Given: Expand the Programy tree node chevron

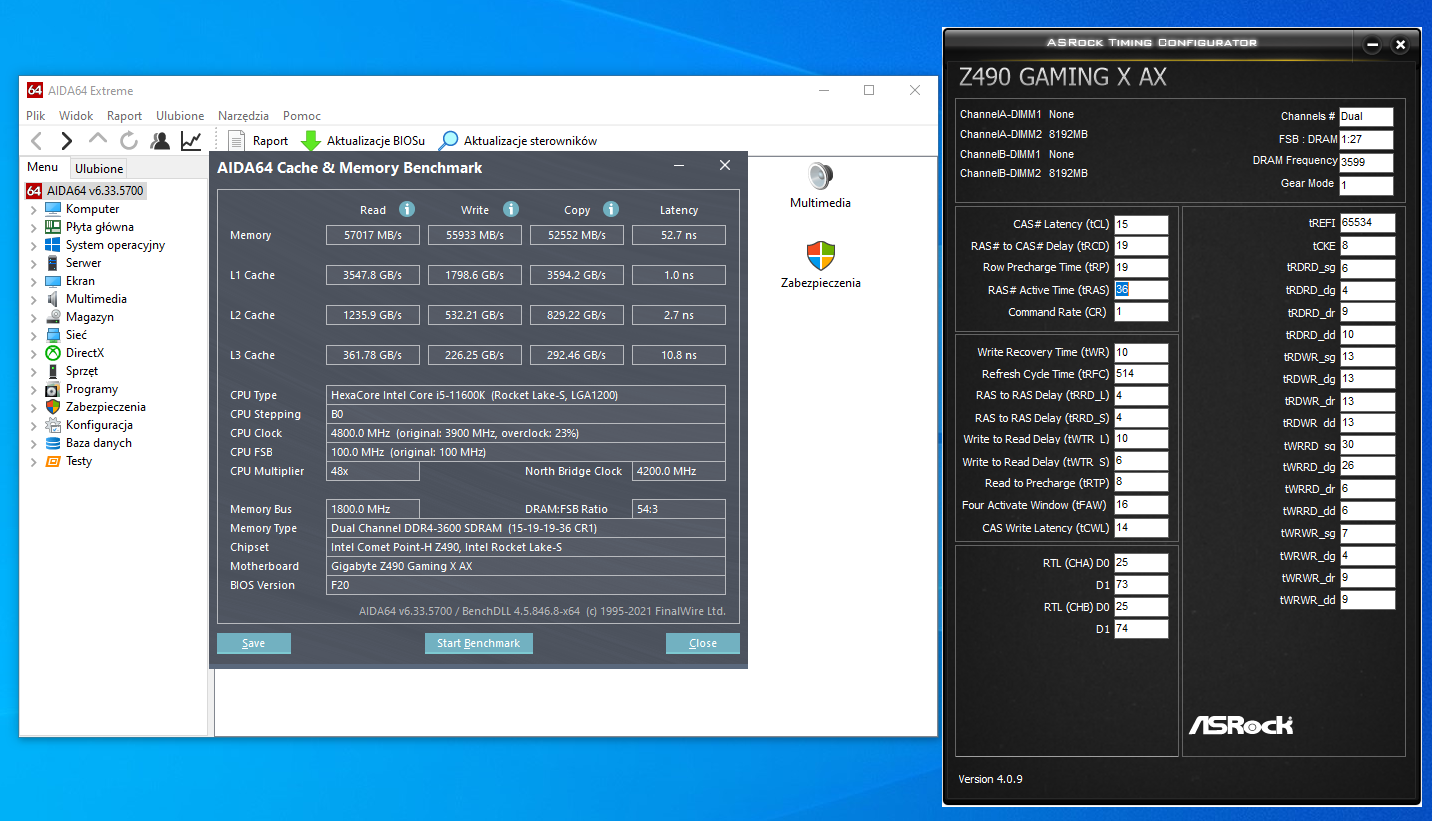Looking at the screenshot, I should (34, 389).
